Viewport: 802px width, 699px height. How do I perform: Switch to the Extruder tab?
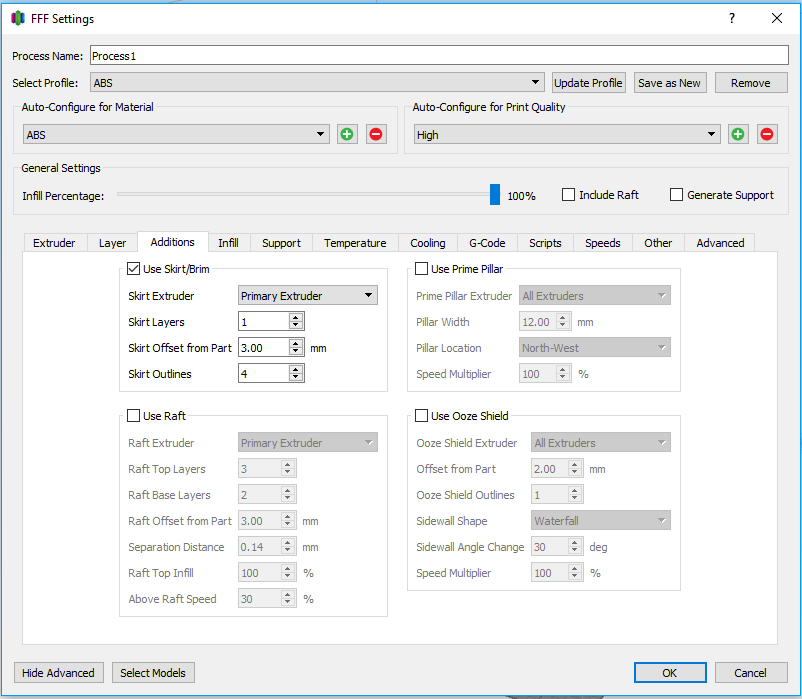click(x=54, y=243)
